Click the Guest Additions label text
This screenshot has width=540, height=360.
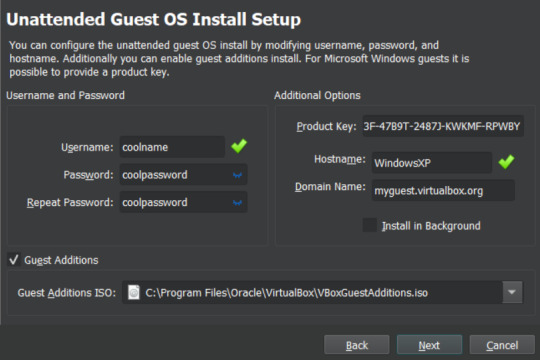click(x=61, y=260)
